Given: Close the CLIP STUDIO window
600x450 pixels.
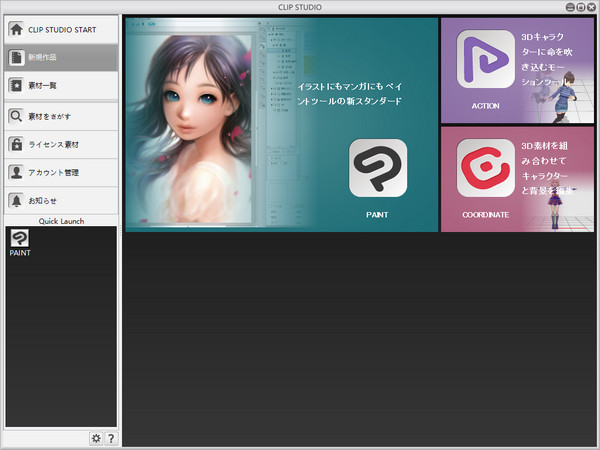Looking at the screenshot, I should click(592, 6).
